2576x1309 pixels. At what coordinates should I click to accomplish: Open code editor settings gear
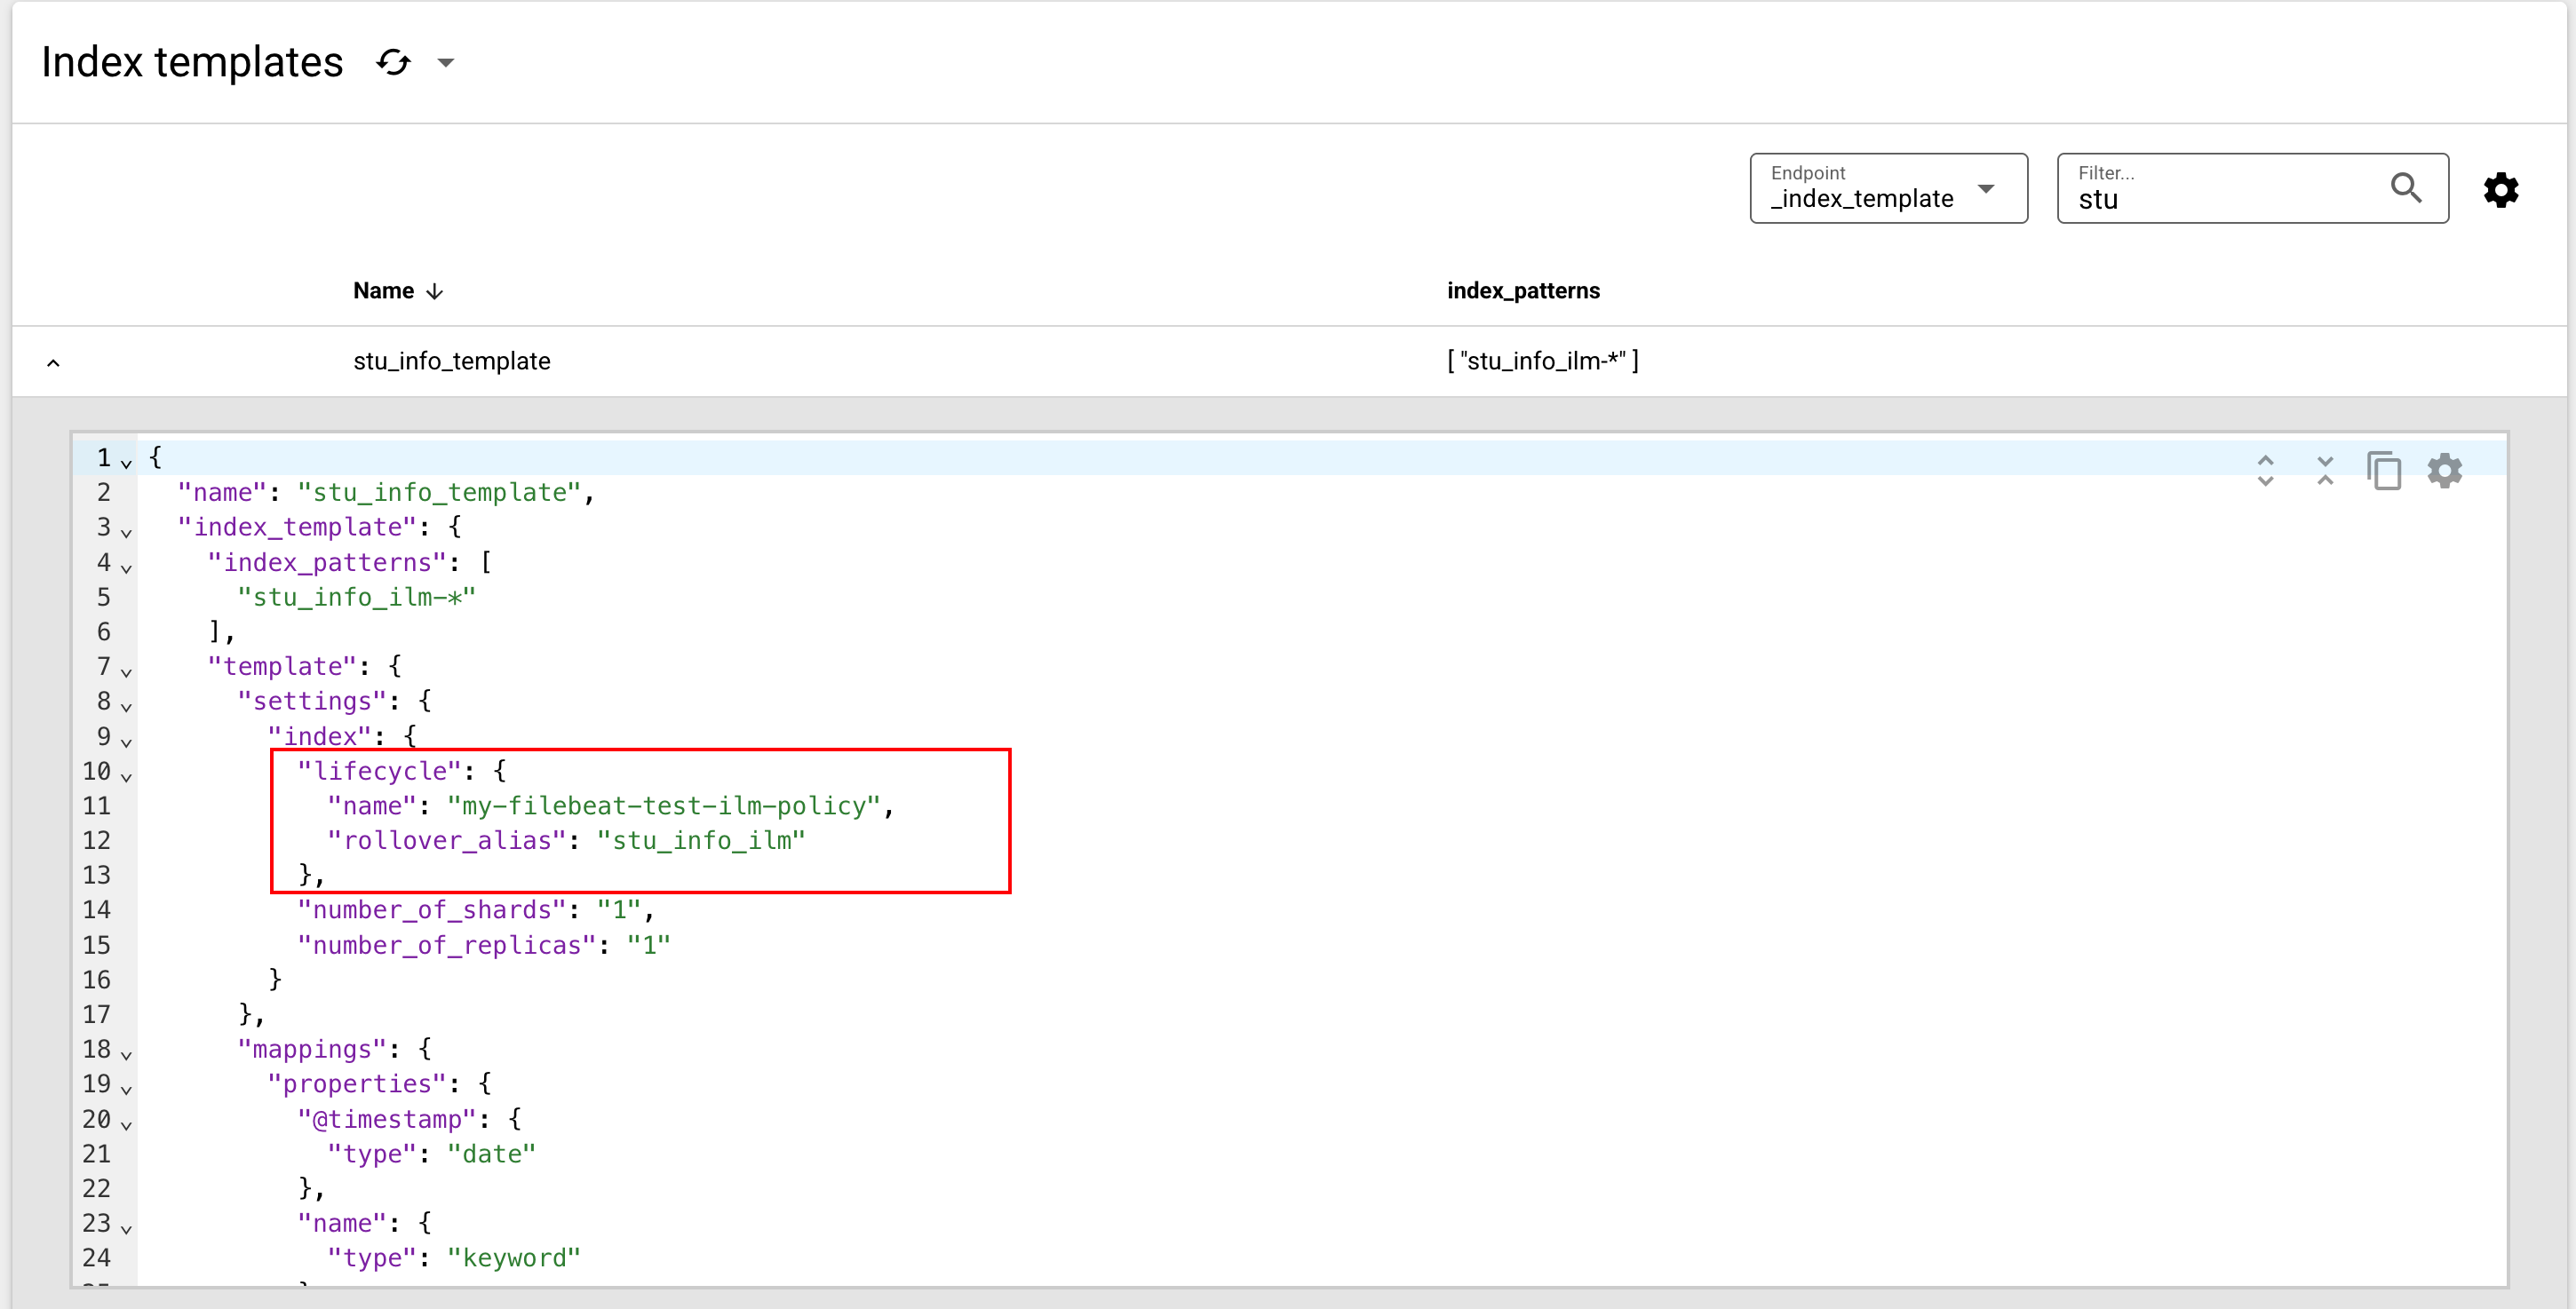pos(2444,471)
